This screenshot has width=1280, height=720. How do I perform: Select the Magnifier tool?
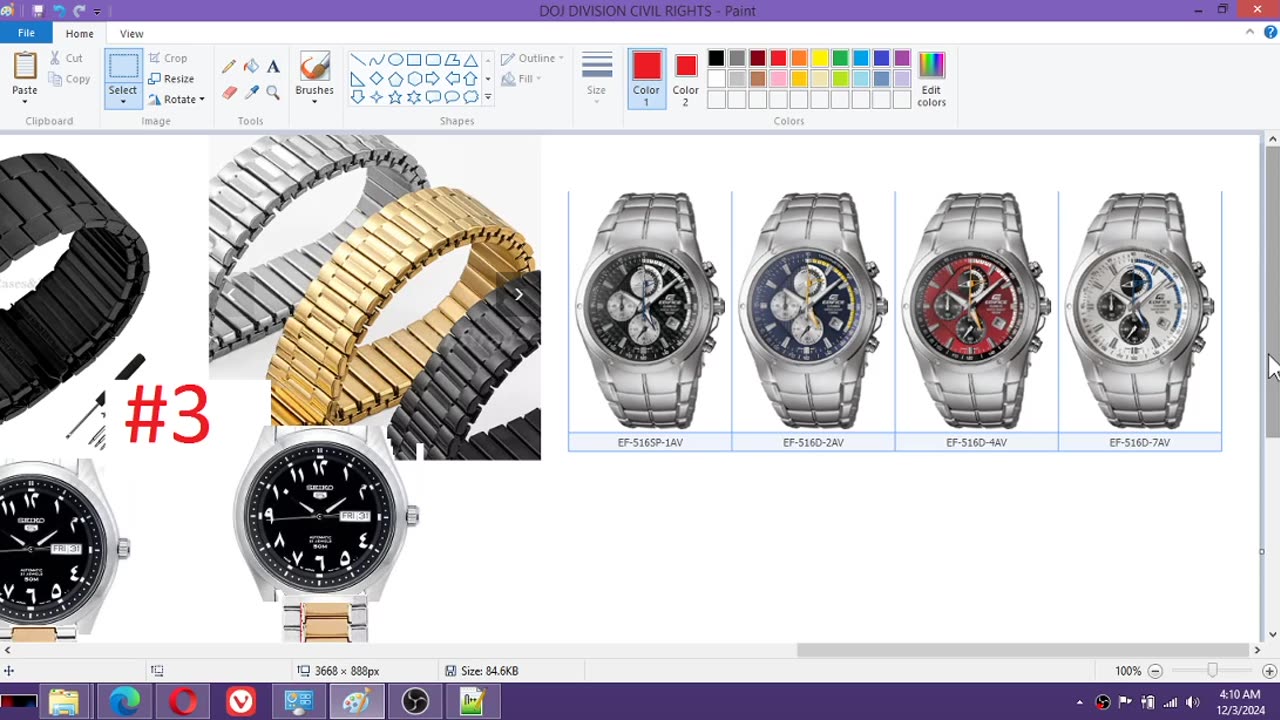click(x=273, y=92)
